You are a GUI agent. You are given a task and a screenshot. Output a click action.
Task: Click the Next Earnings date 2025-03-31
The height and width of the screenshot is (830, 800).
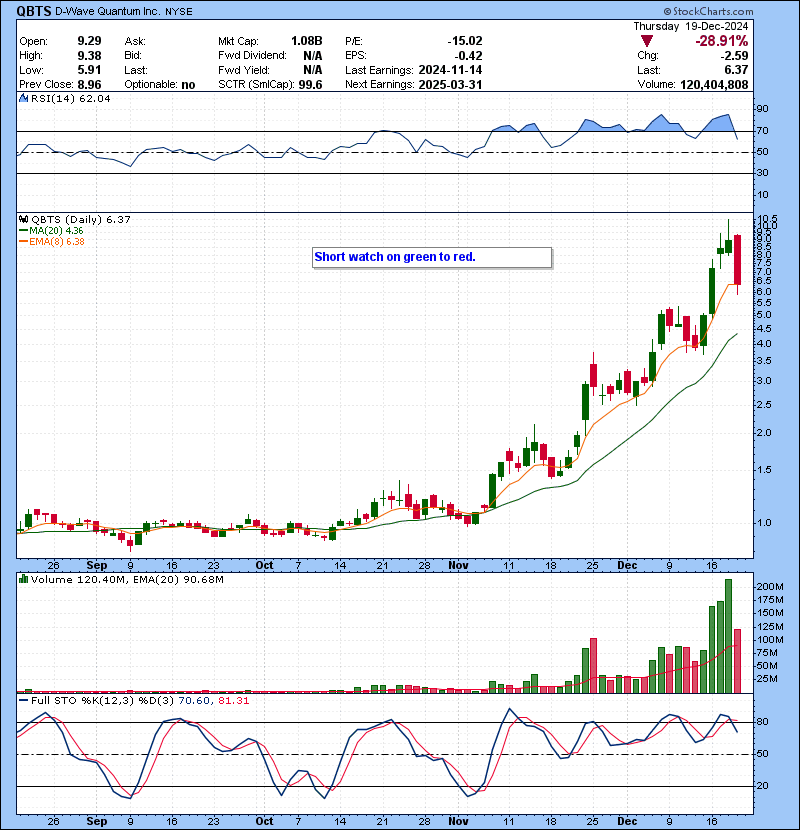[450, 85]
